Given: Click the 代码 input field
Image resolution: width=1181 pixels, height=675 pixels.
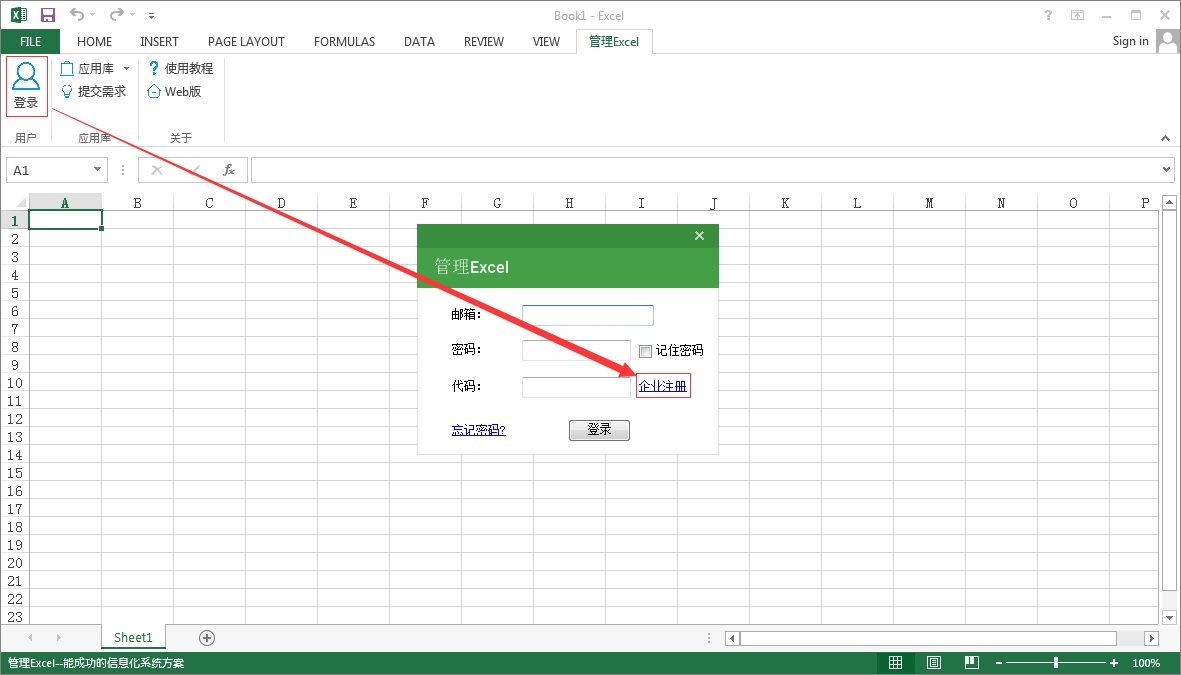Looking at the screenshot, I should [576, 386].
